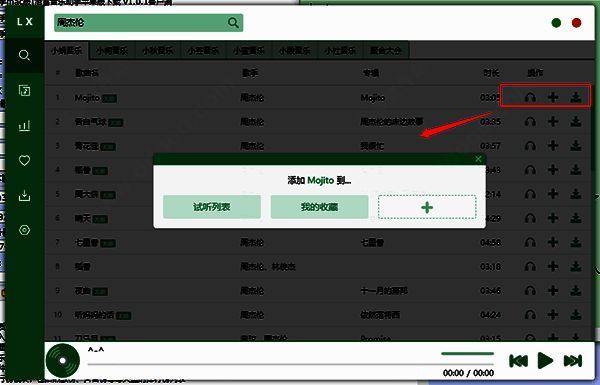This screenshot has width=600, height=385.
Task: Create a new list with dashed plus button
Action: point(427,207)
